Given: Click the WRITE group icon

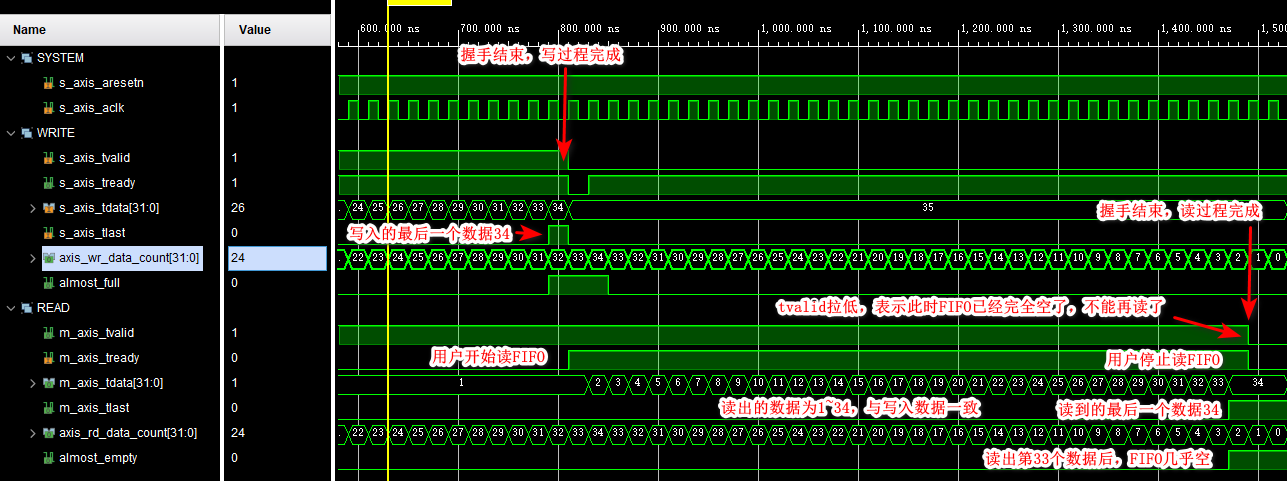Looking at the screenshot, I should pyautogui.click(x=27, y=133).
